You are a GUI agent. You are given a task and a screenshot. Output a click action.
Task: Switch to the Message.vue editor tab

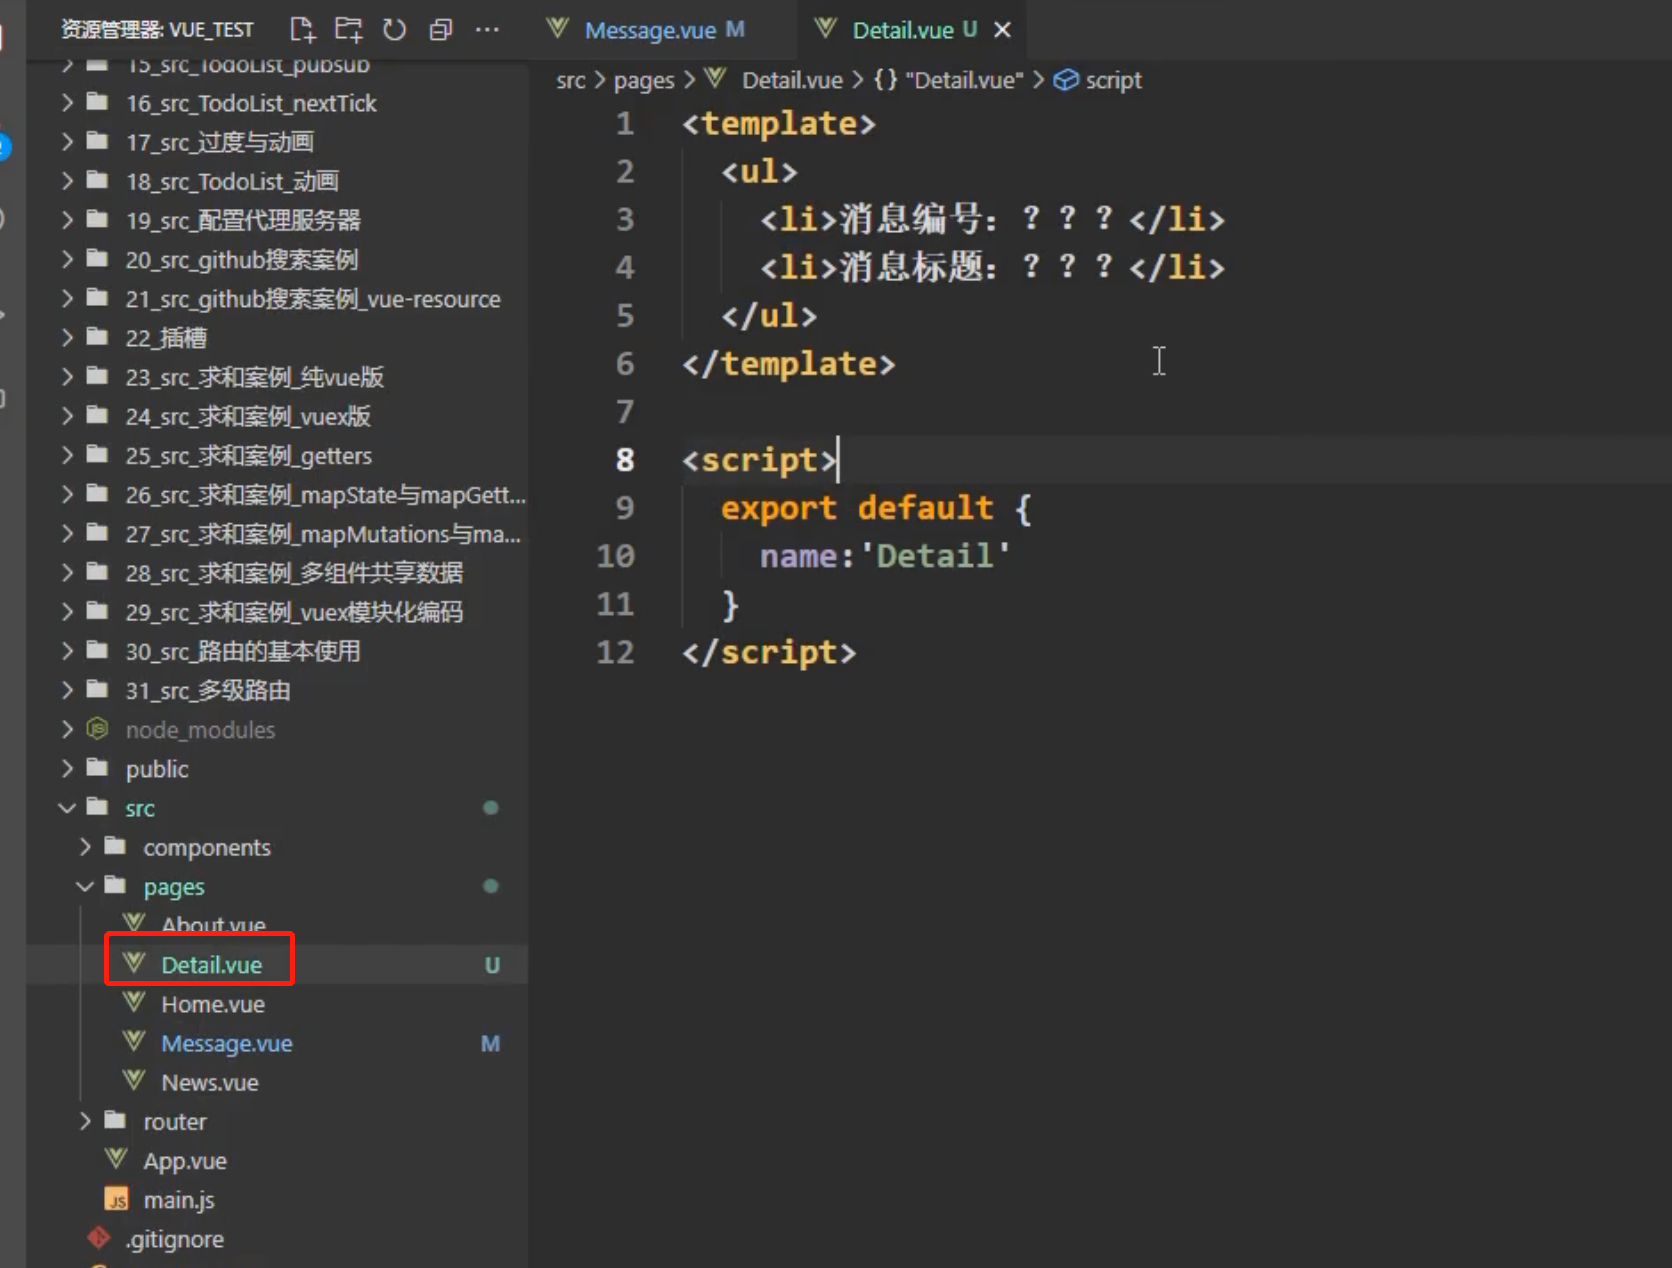pyautogui.click(x=663, y=30)
